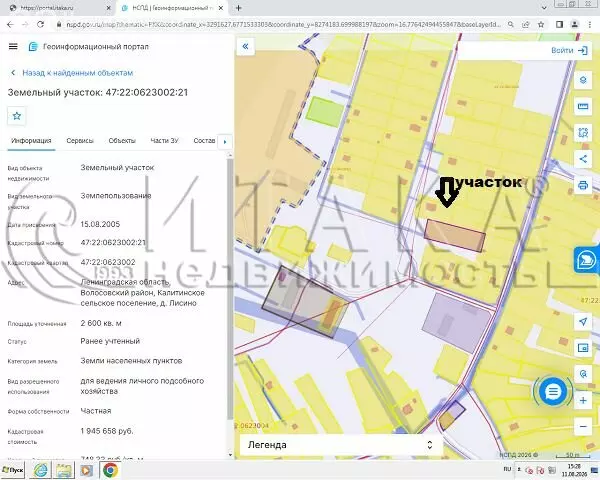The height and width of the screenshot is (480, 600).
Task: Zoom in the map with the plus button
Action: pyautogui.click(x=583, y=400)
